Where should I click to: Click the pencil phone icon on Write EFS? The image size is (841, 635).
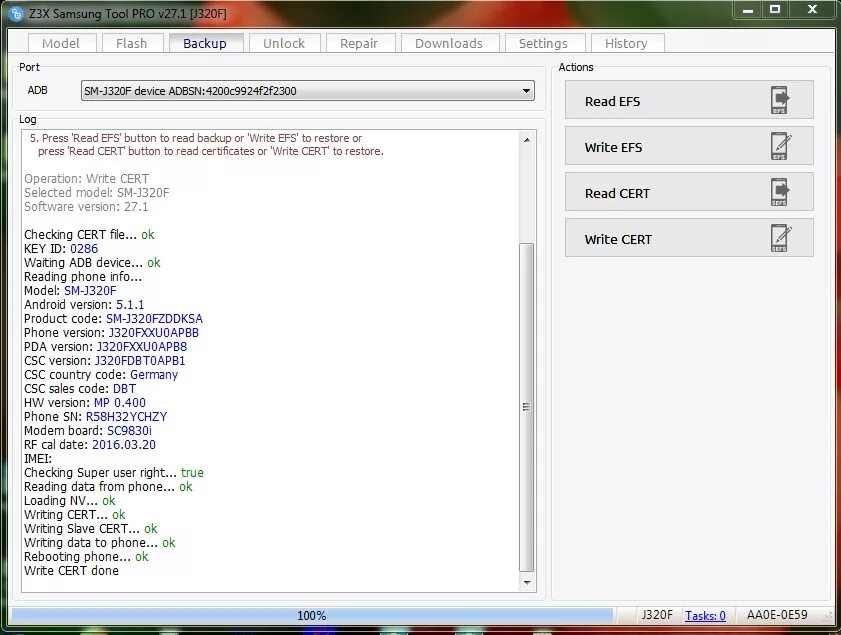pyautogui.click(x=780, y=146)
